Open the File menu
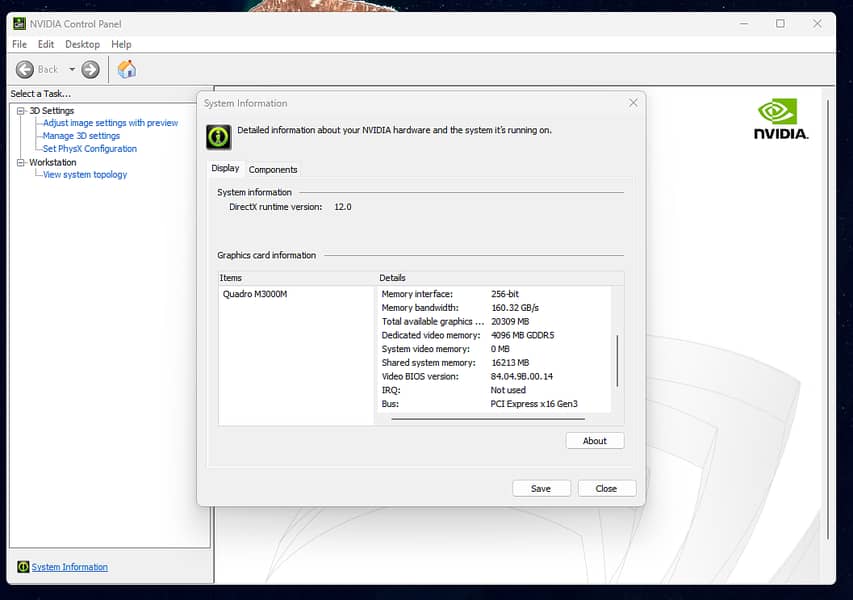Screen dimensions: 853x600 click(x=19, y=44)
